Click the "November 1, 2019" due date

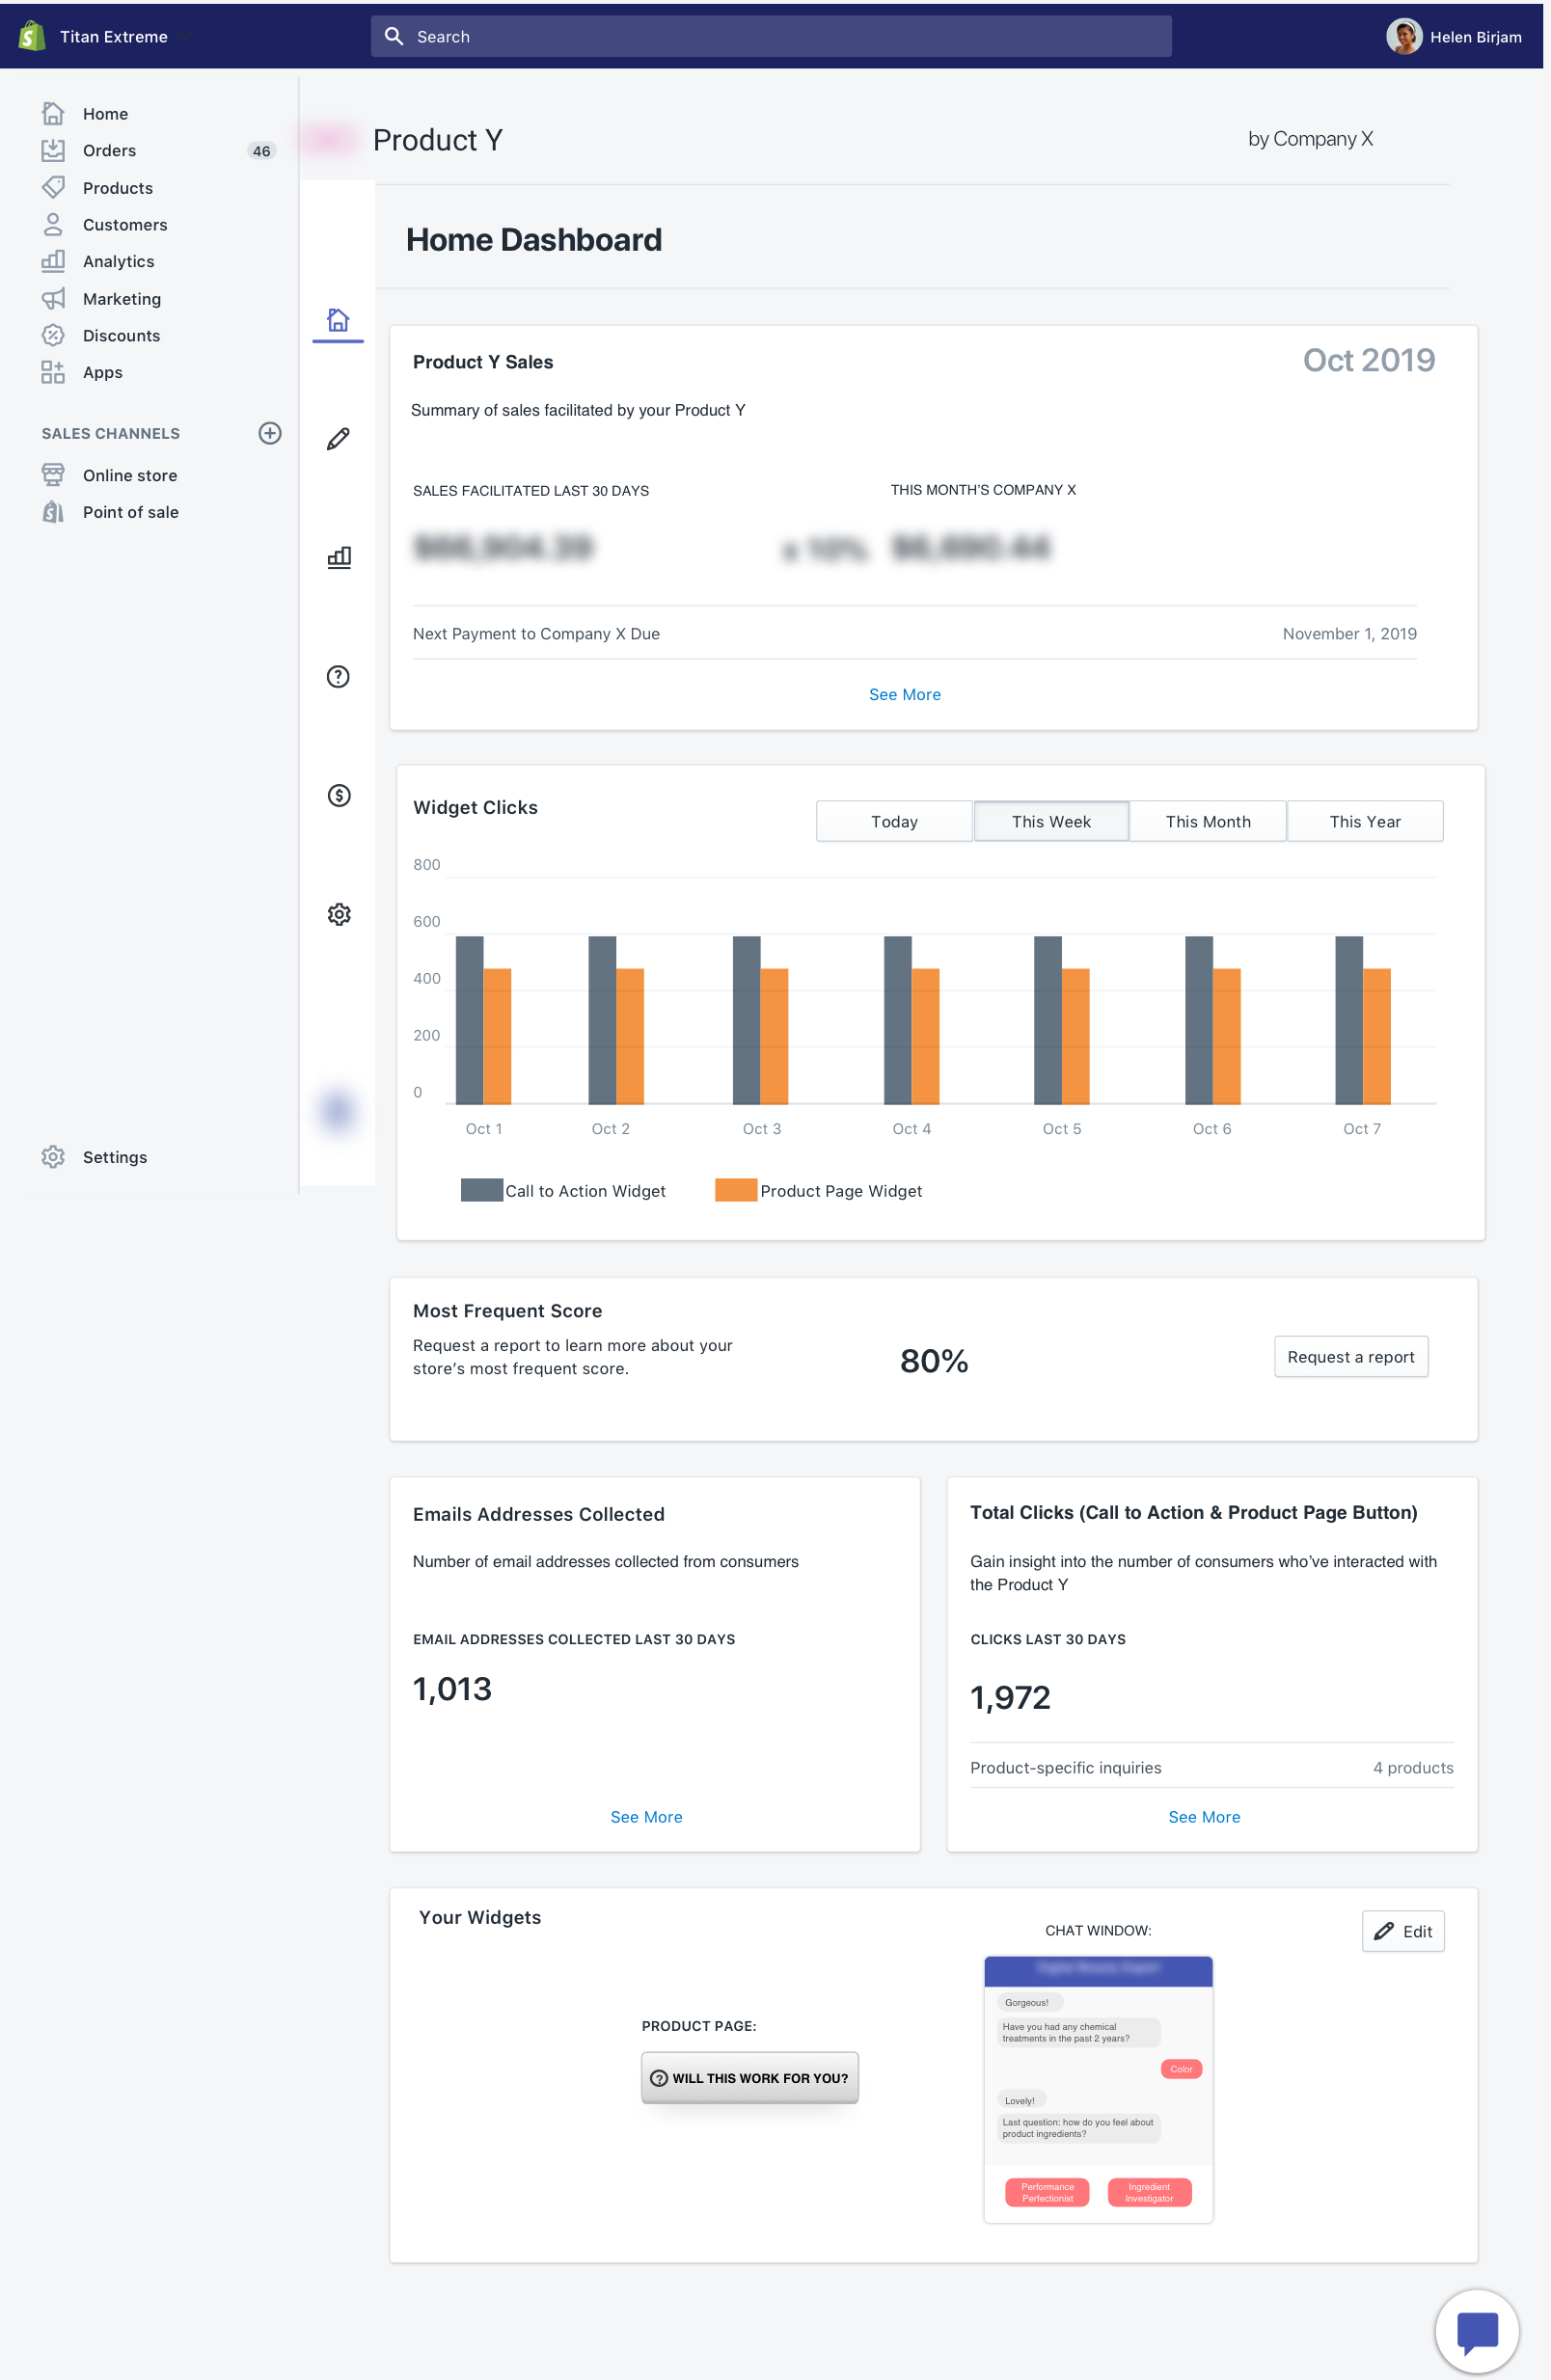(x=1349, y=633)
